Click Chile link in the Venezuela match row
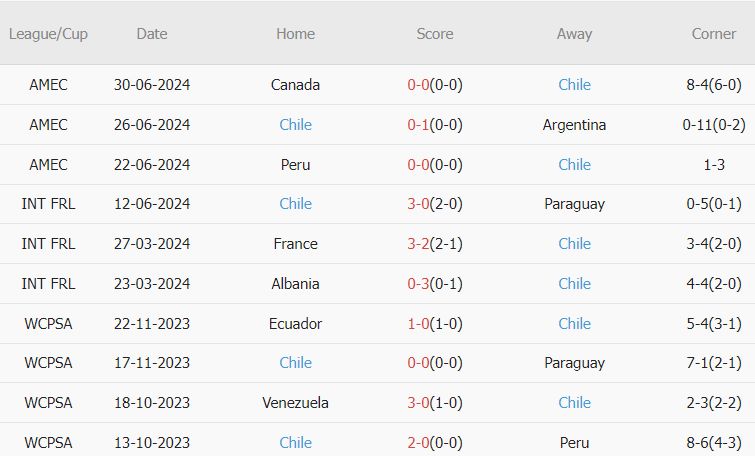The width and height of the screenshot is (755, 456). (574, 403)
